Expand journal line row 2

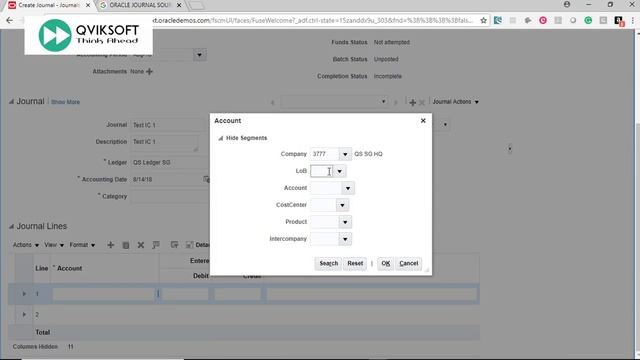(24, 314)
